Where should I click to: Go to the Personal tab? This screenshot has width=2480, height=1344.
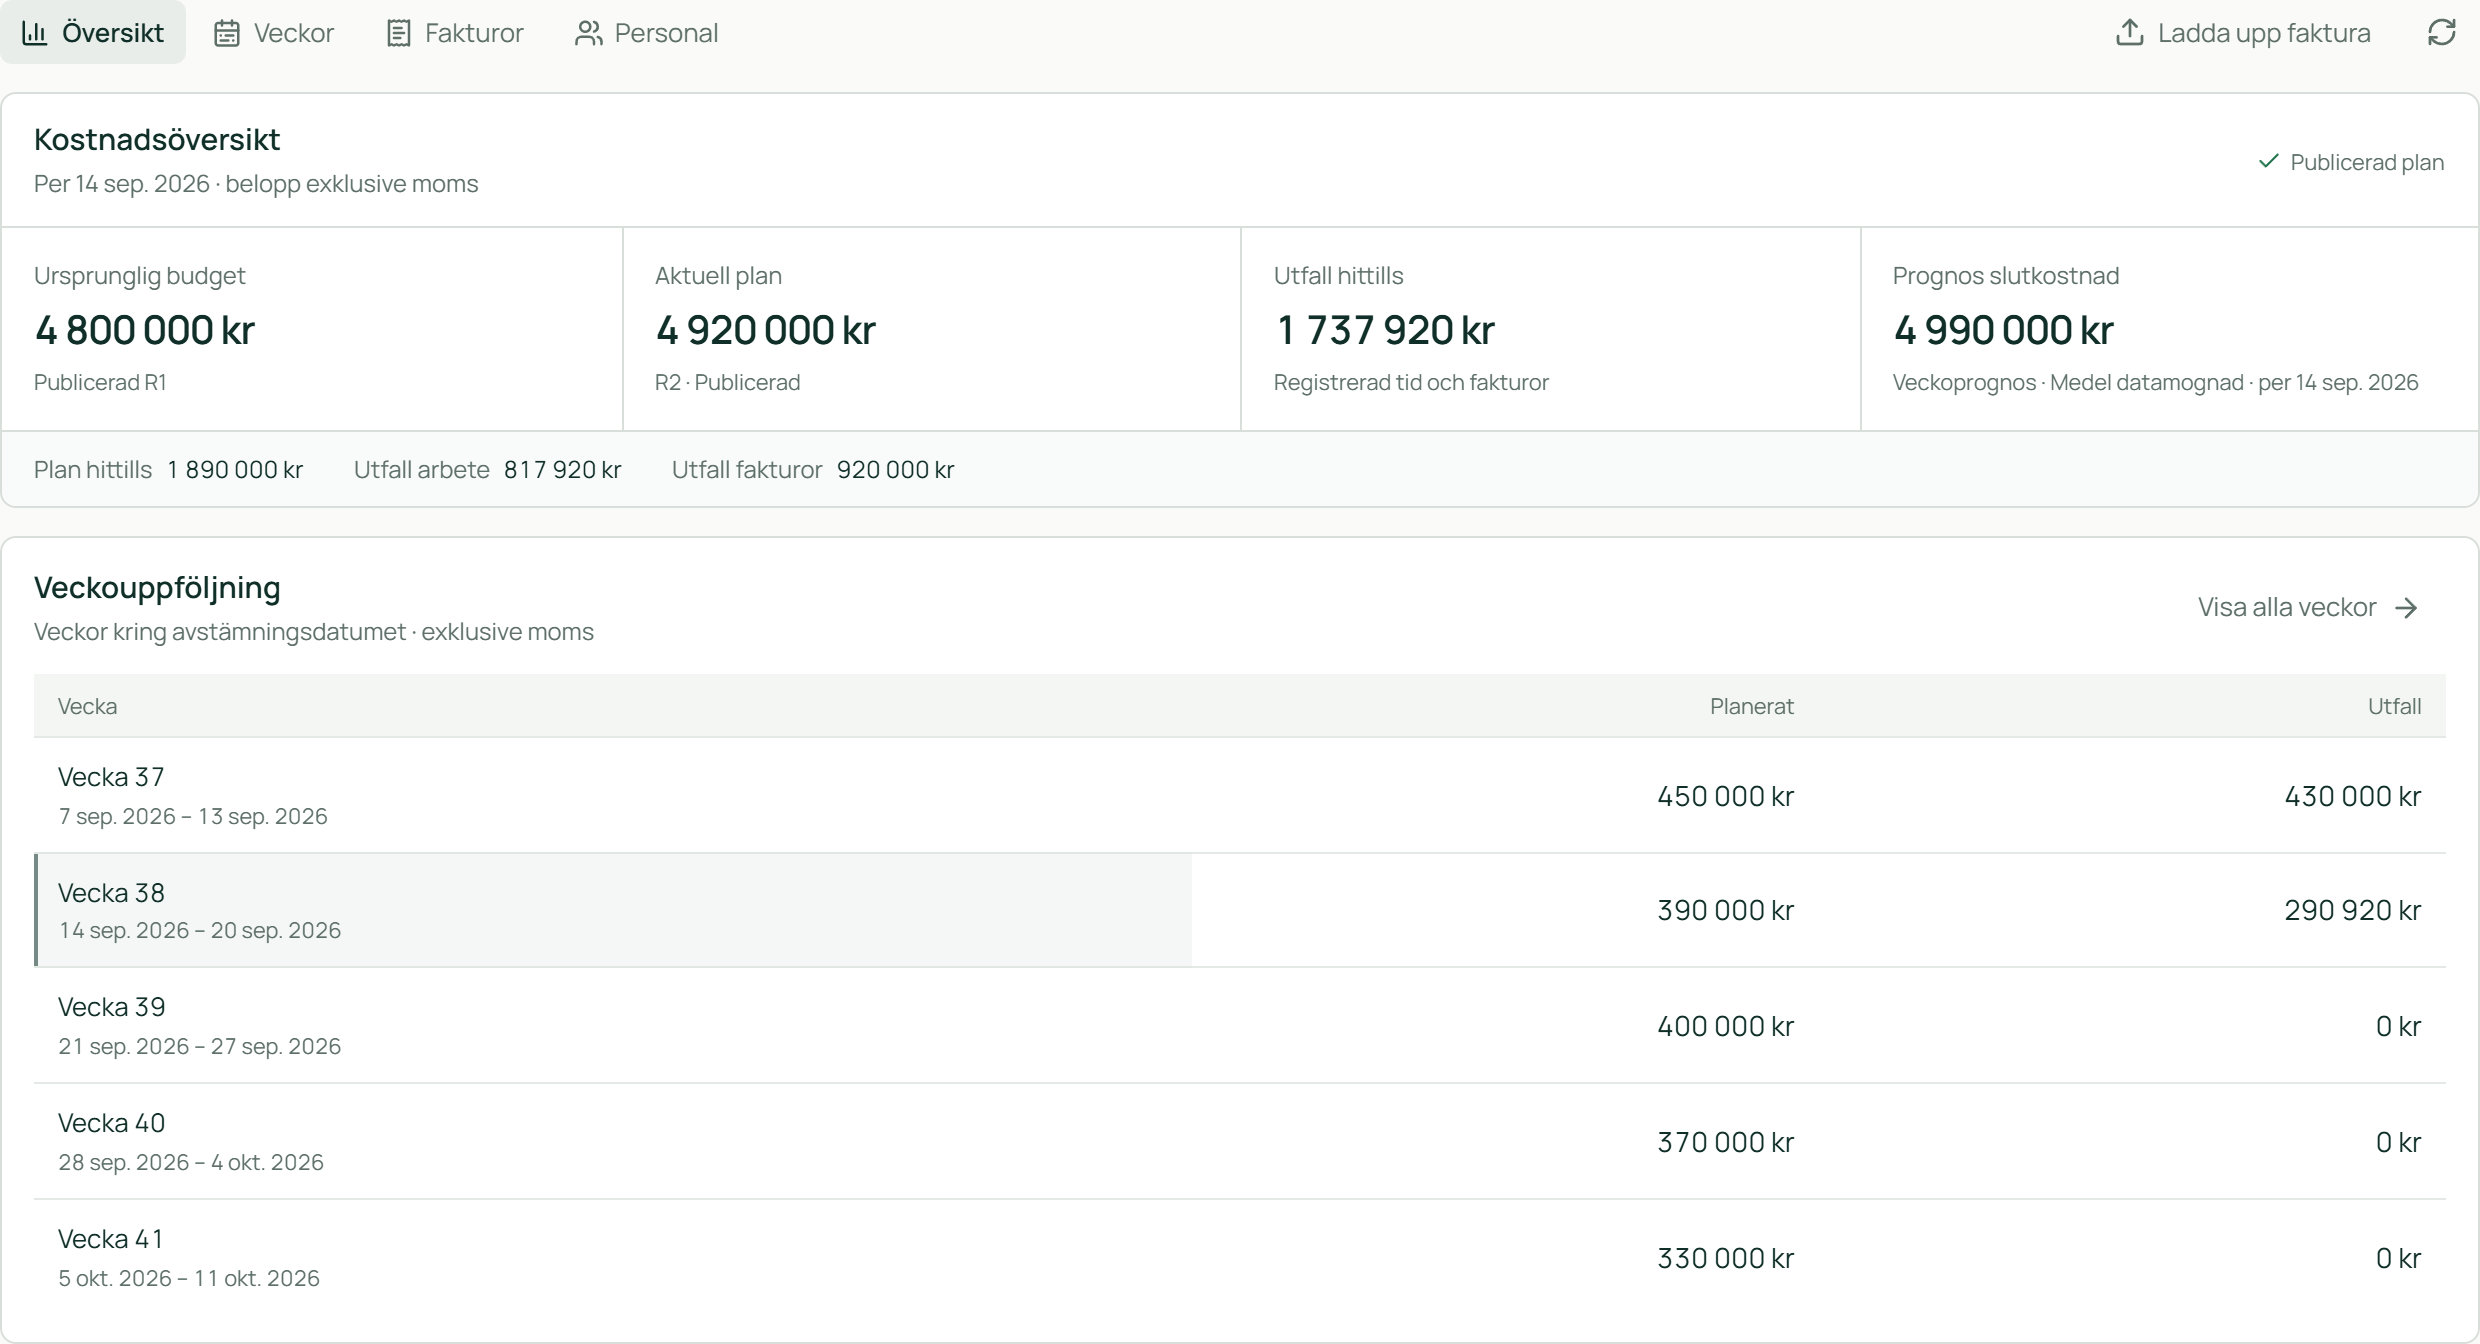pyautogui.click(x=646, y=32)
